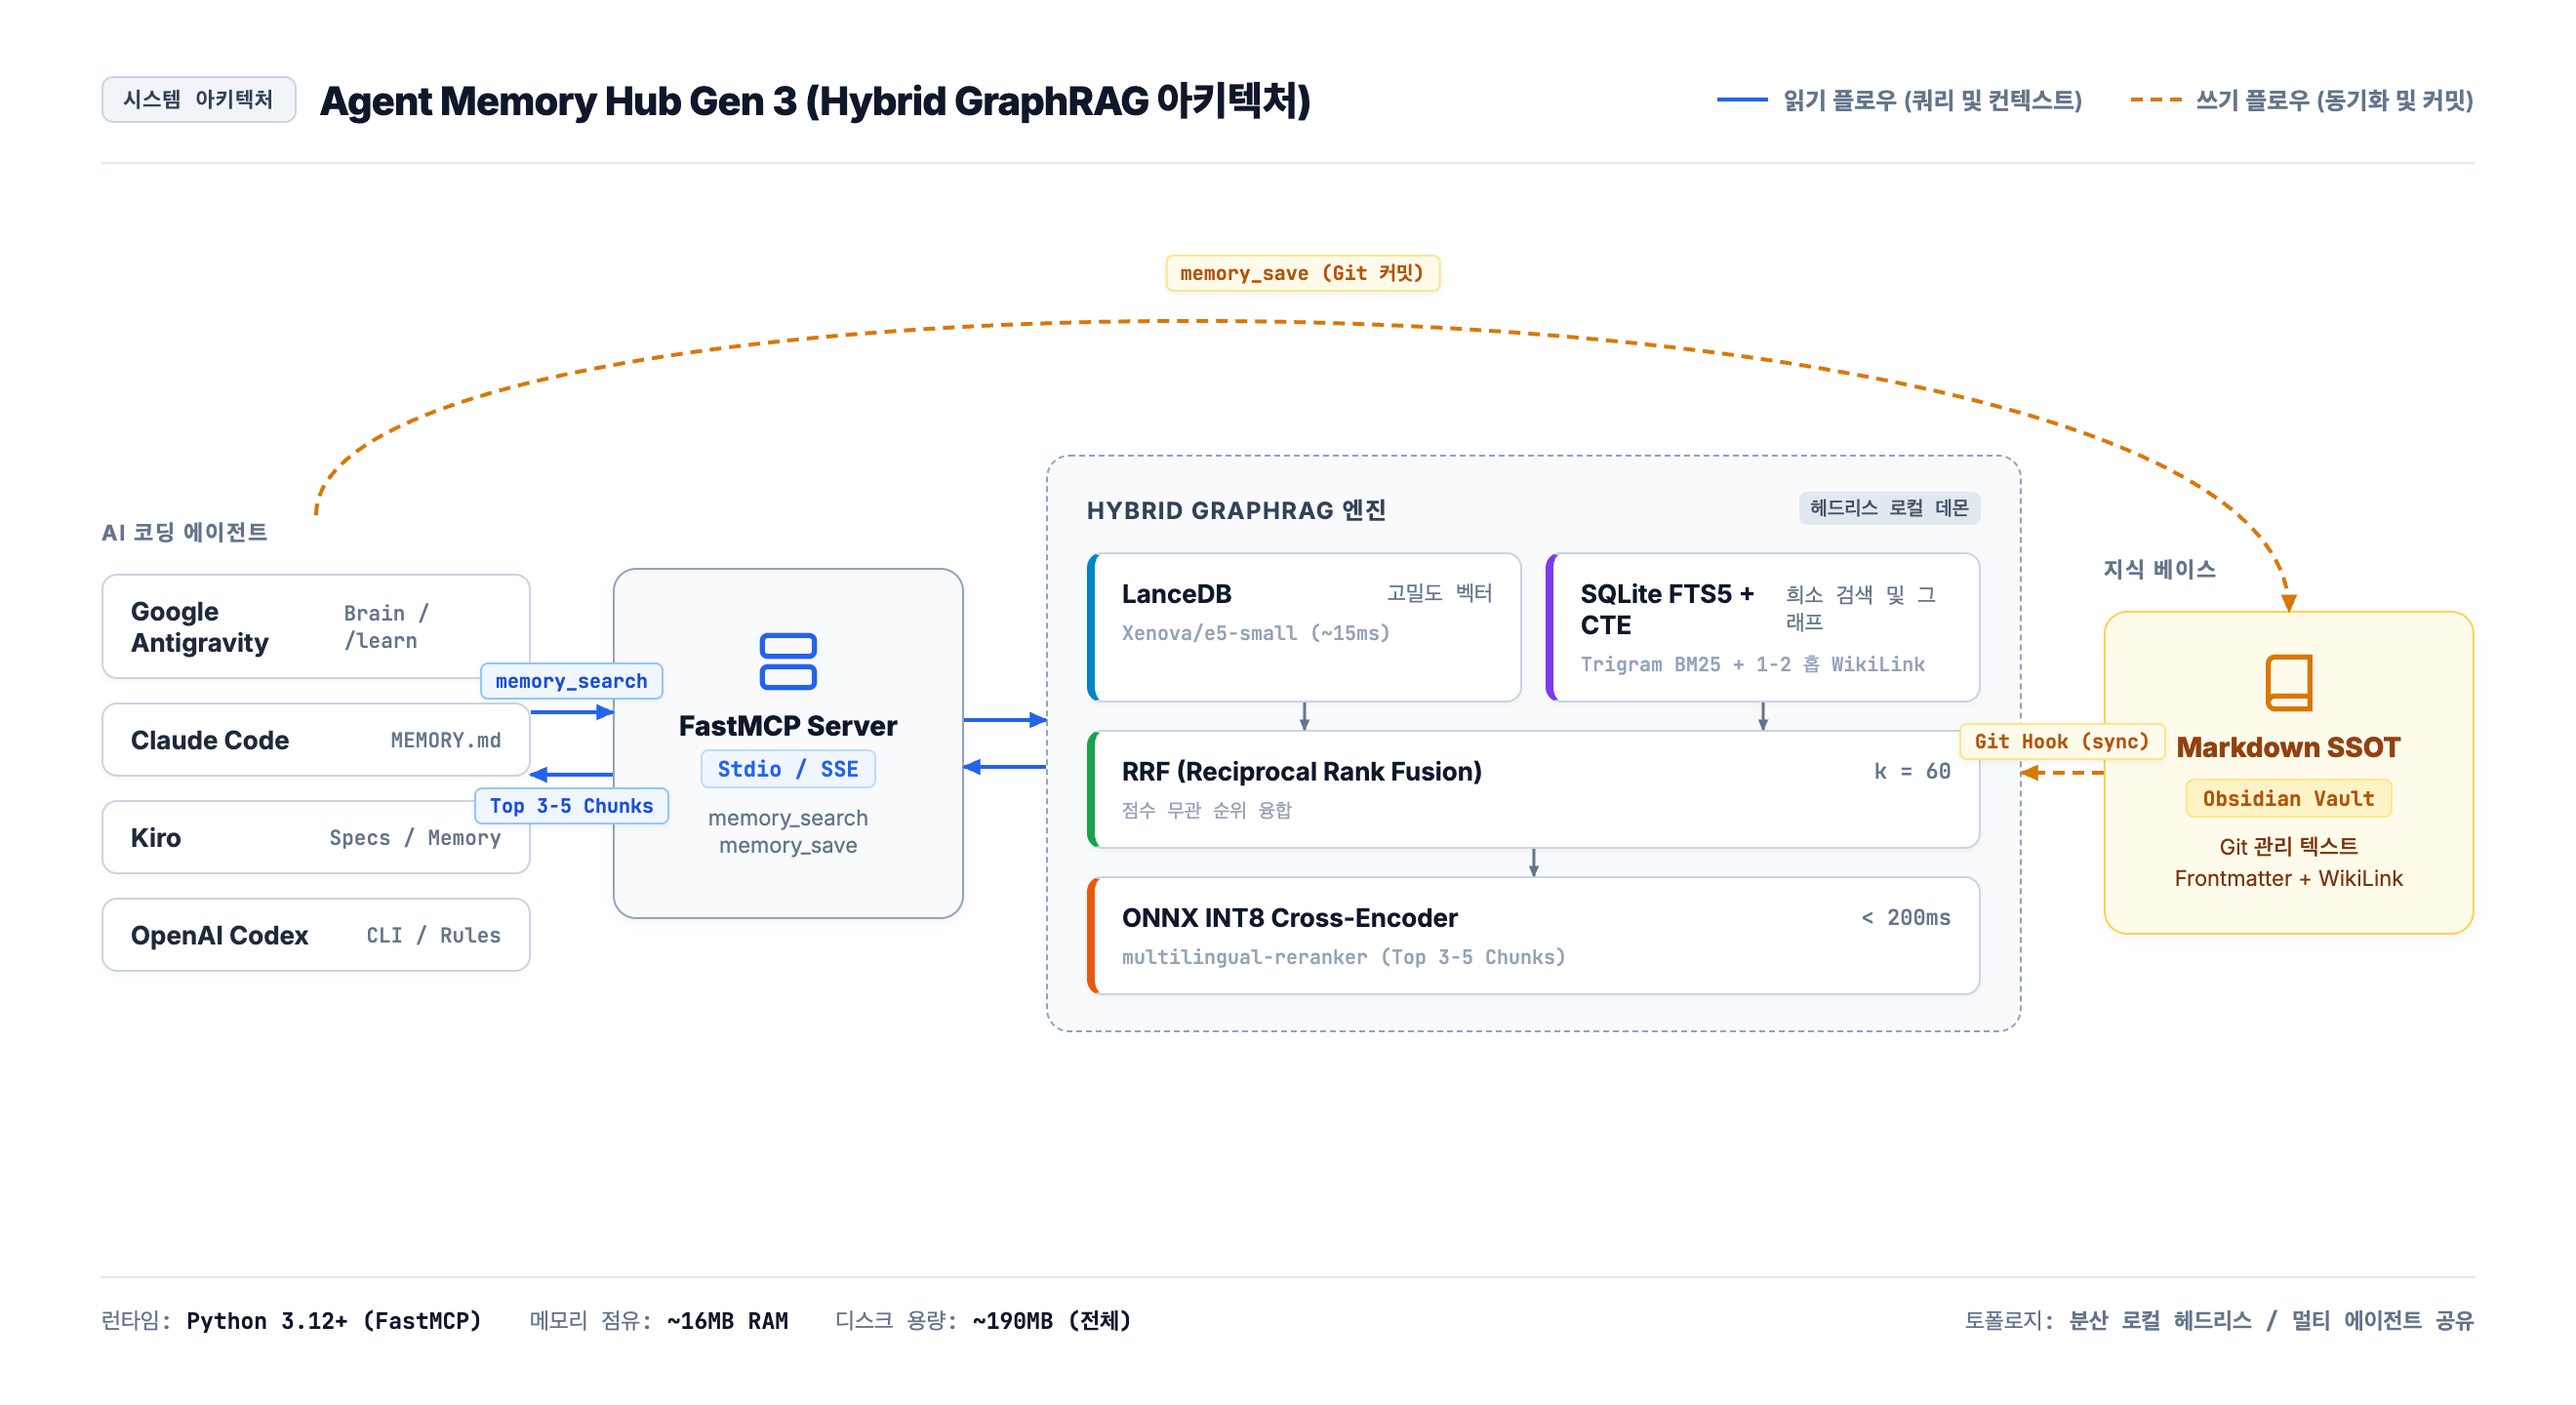The width and height of the screenshot is (2576, 1405).
Task: Click the FastMCP Server stacked-server icon
Action: click(x=788, y=661)
